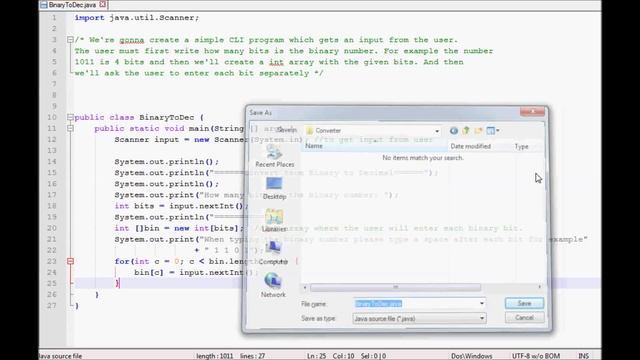This screenshot has height=360, width=640.
Task: Click the 'import java.util.Scanner;' line
Action: pos(137,18)
